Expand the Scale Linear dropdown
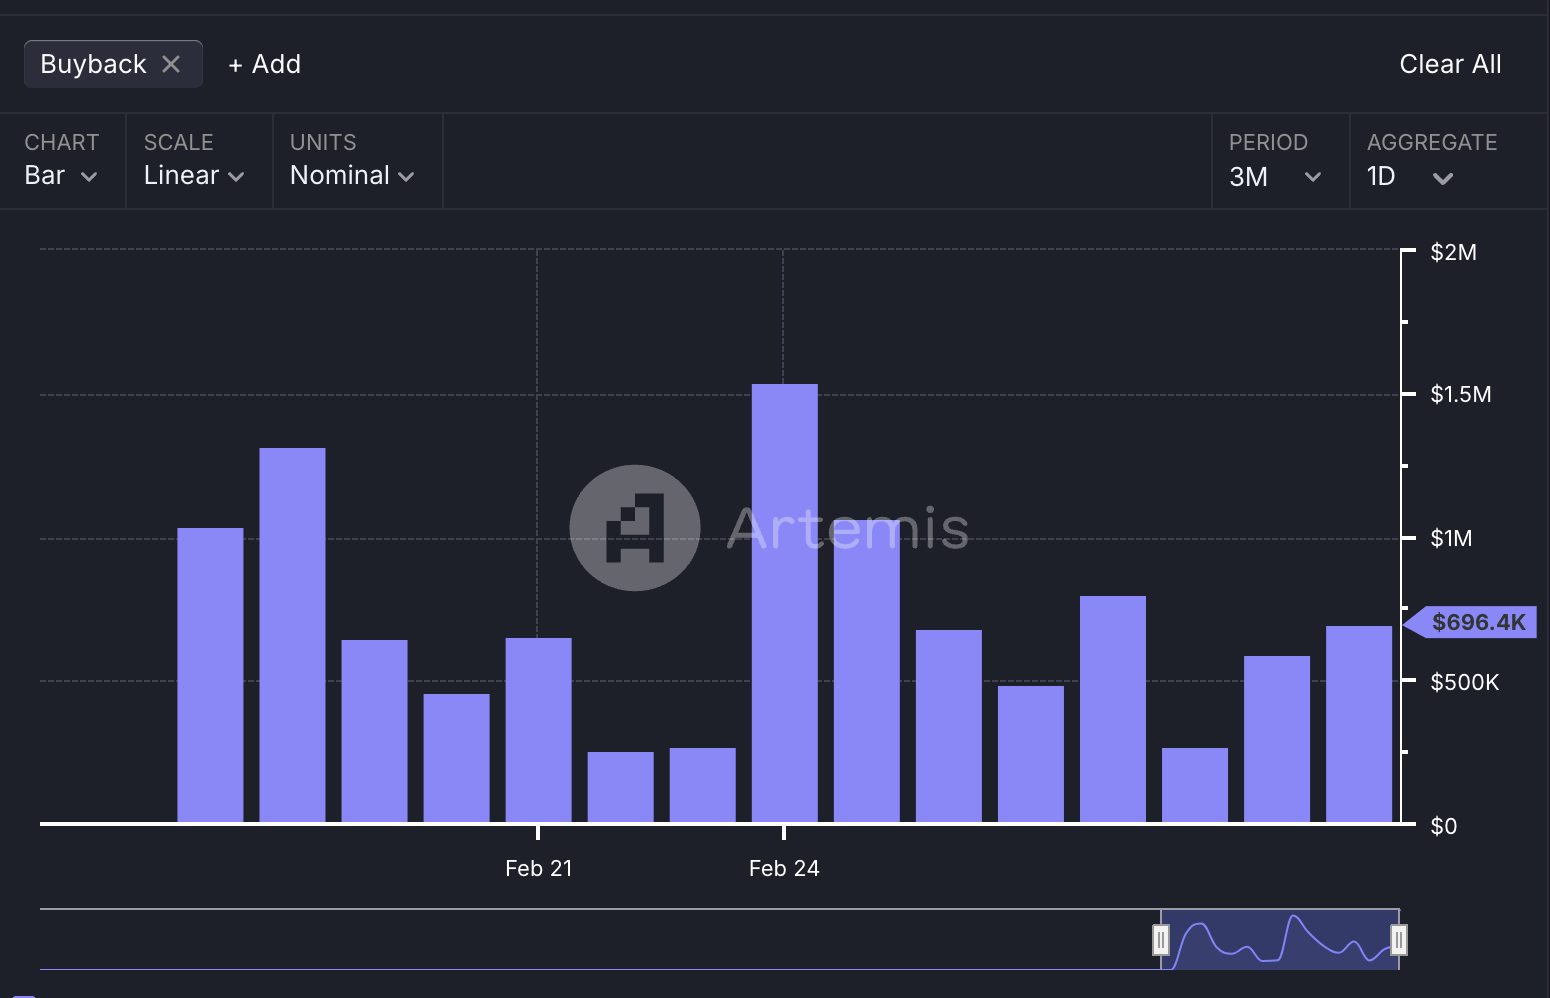This screenshot has width=1550, height=998. (x=194, y=176)
